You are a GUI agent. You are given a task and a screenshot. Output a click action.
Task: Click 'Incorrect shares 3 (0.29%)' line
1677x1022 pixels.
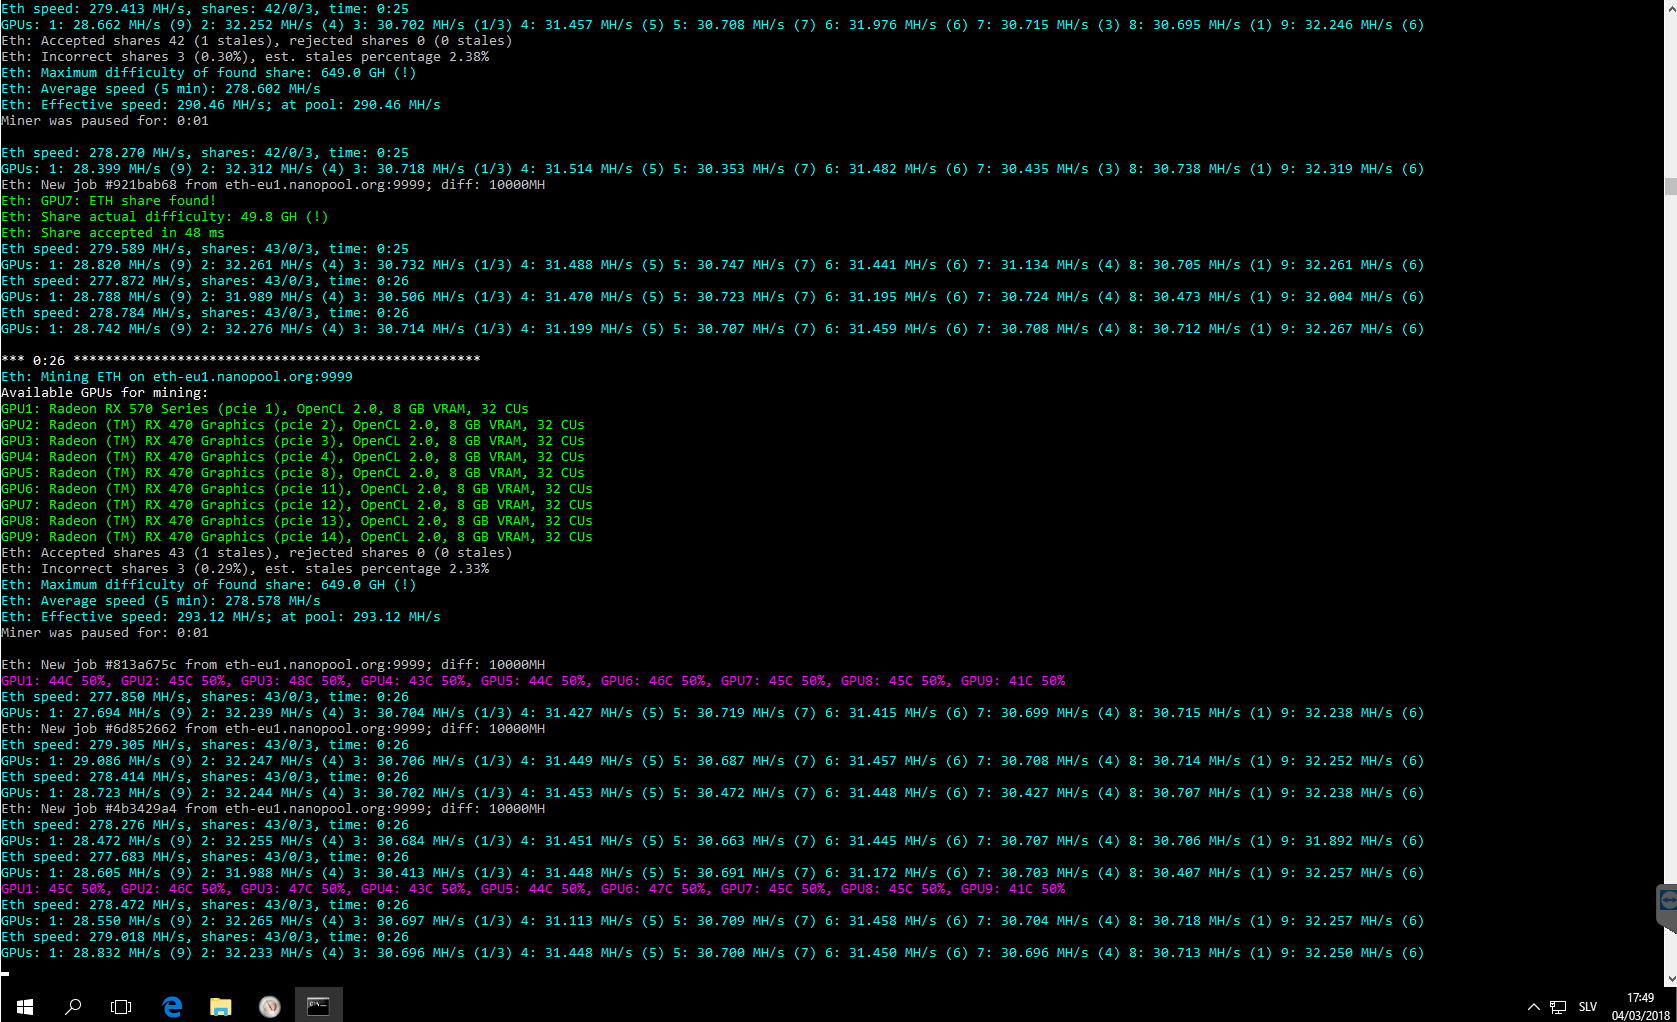(245, 569)
